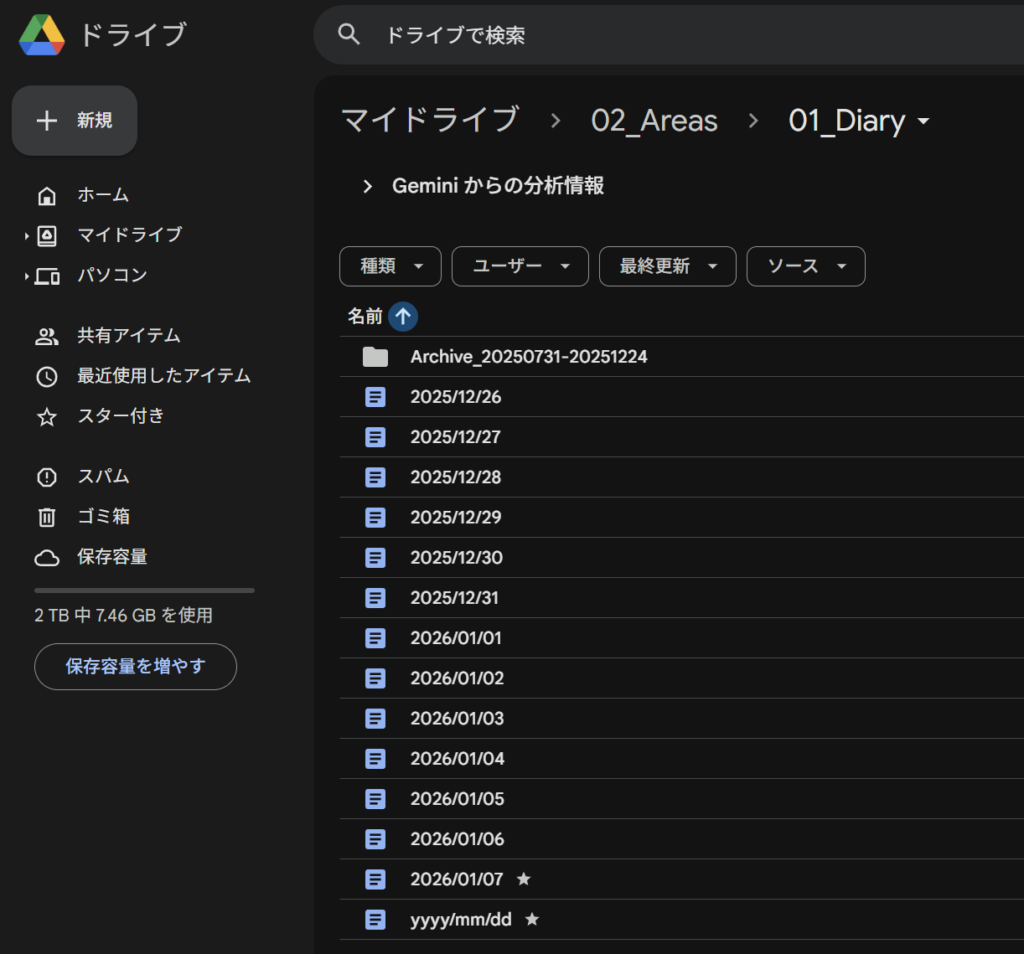Image resolution: width=1024 pixels, height=954 pixels.
Task: Click the Google Drive logo icon
Action: click(42, 35)
